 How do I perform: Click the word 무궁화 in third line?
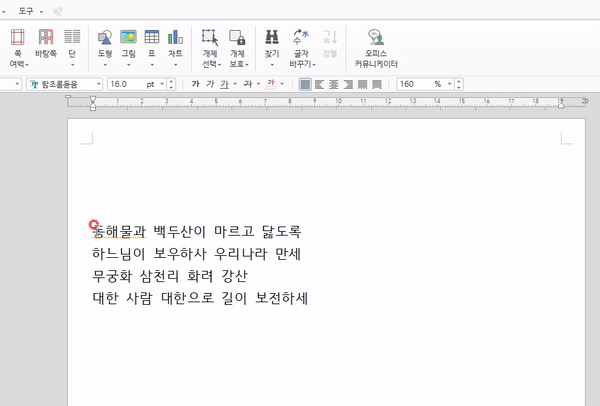pos(112,276)
